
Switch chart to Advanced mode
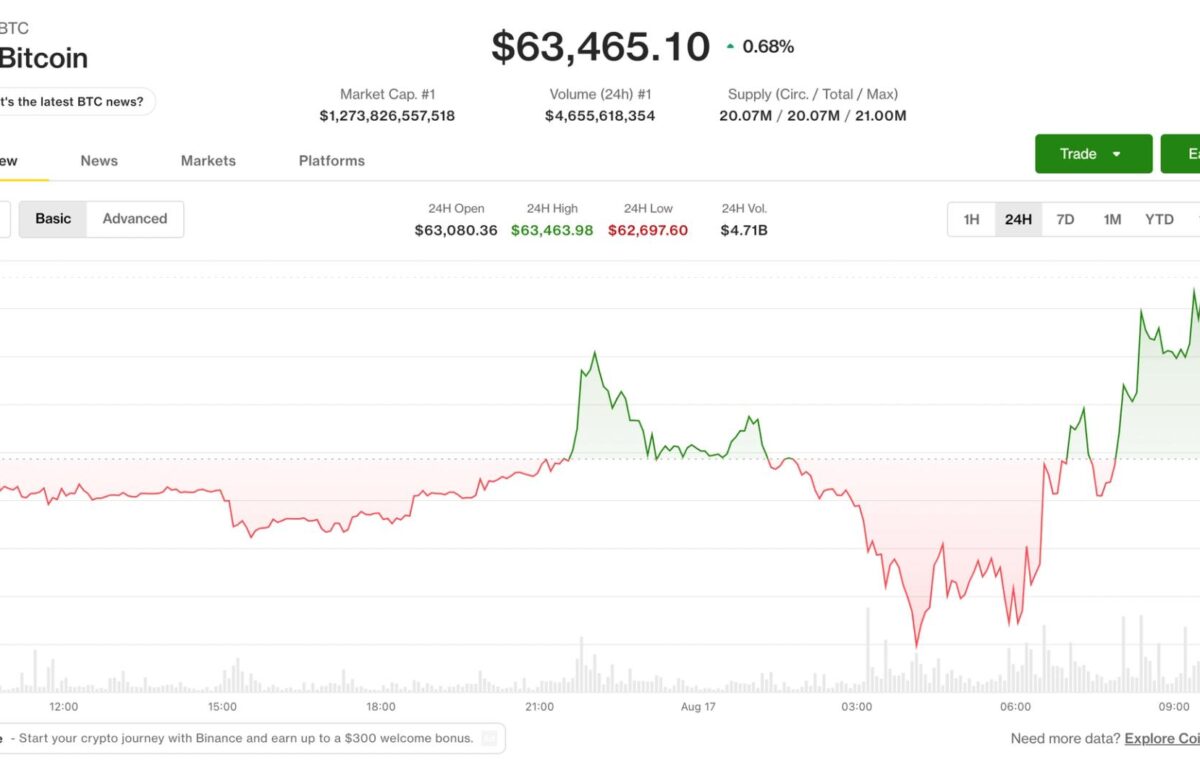[x=135, y=219]
